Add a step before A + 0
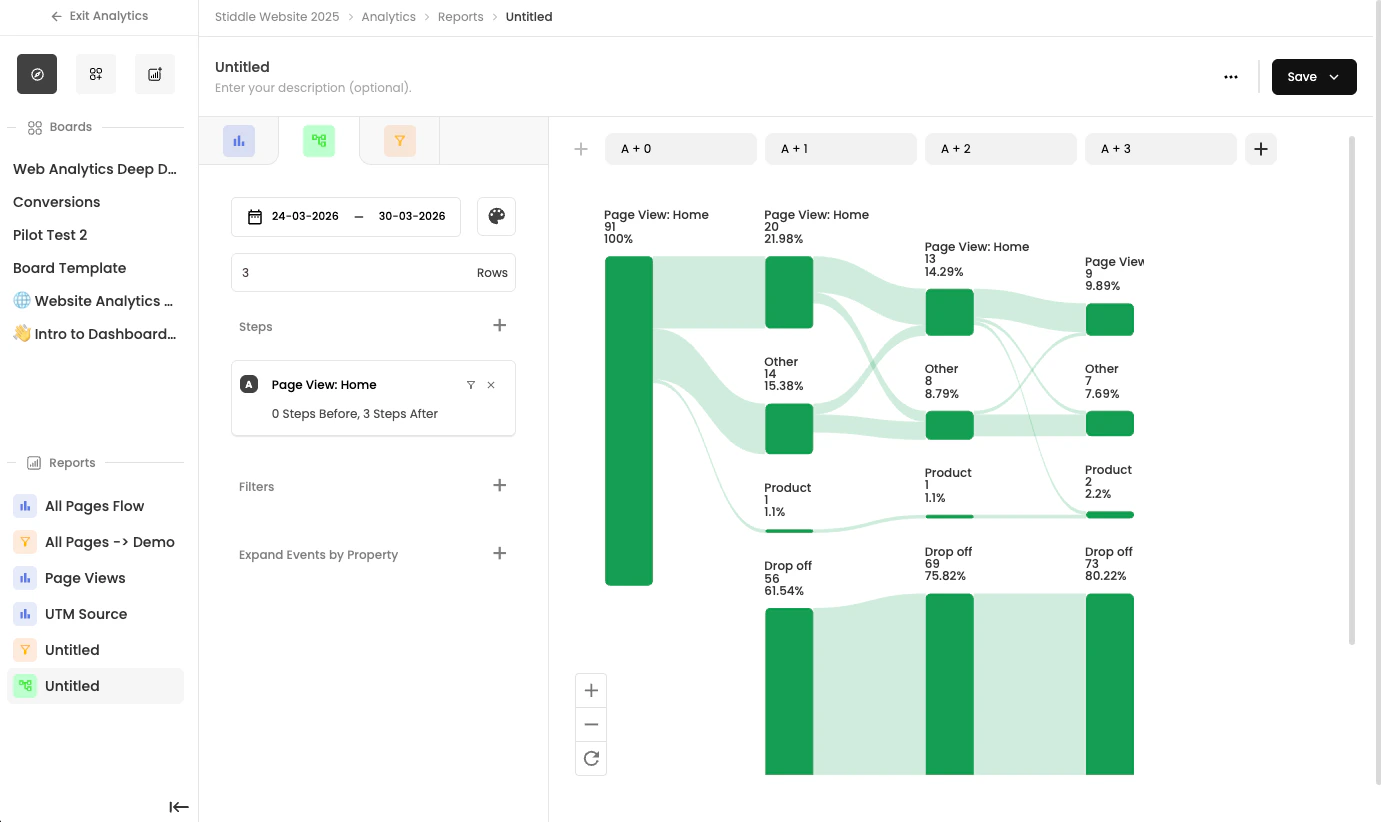Image resolution: width=1381 pixels, height=822 pixels. pyautogui.click(x=581, y=149)
